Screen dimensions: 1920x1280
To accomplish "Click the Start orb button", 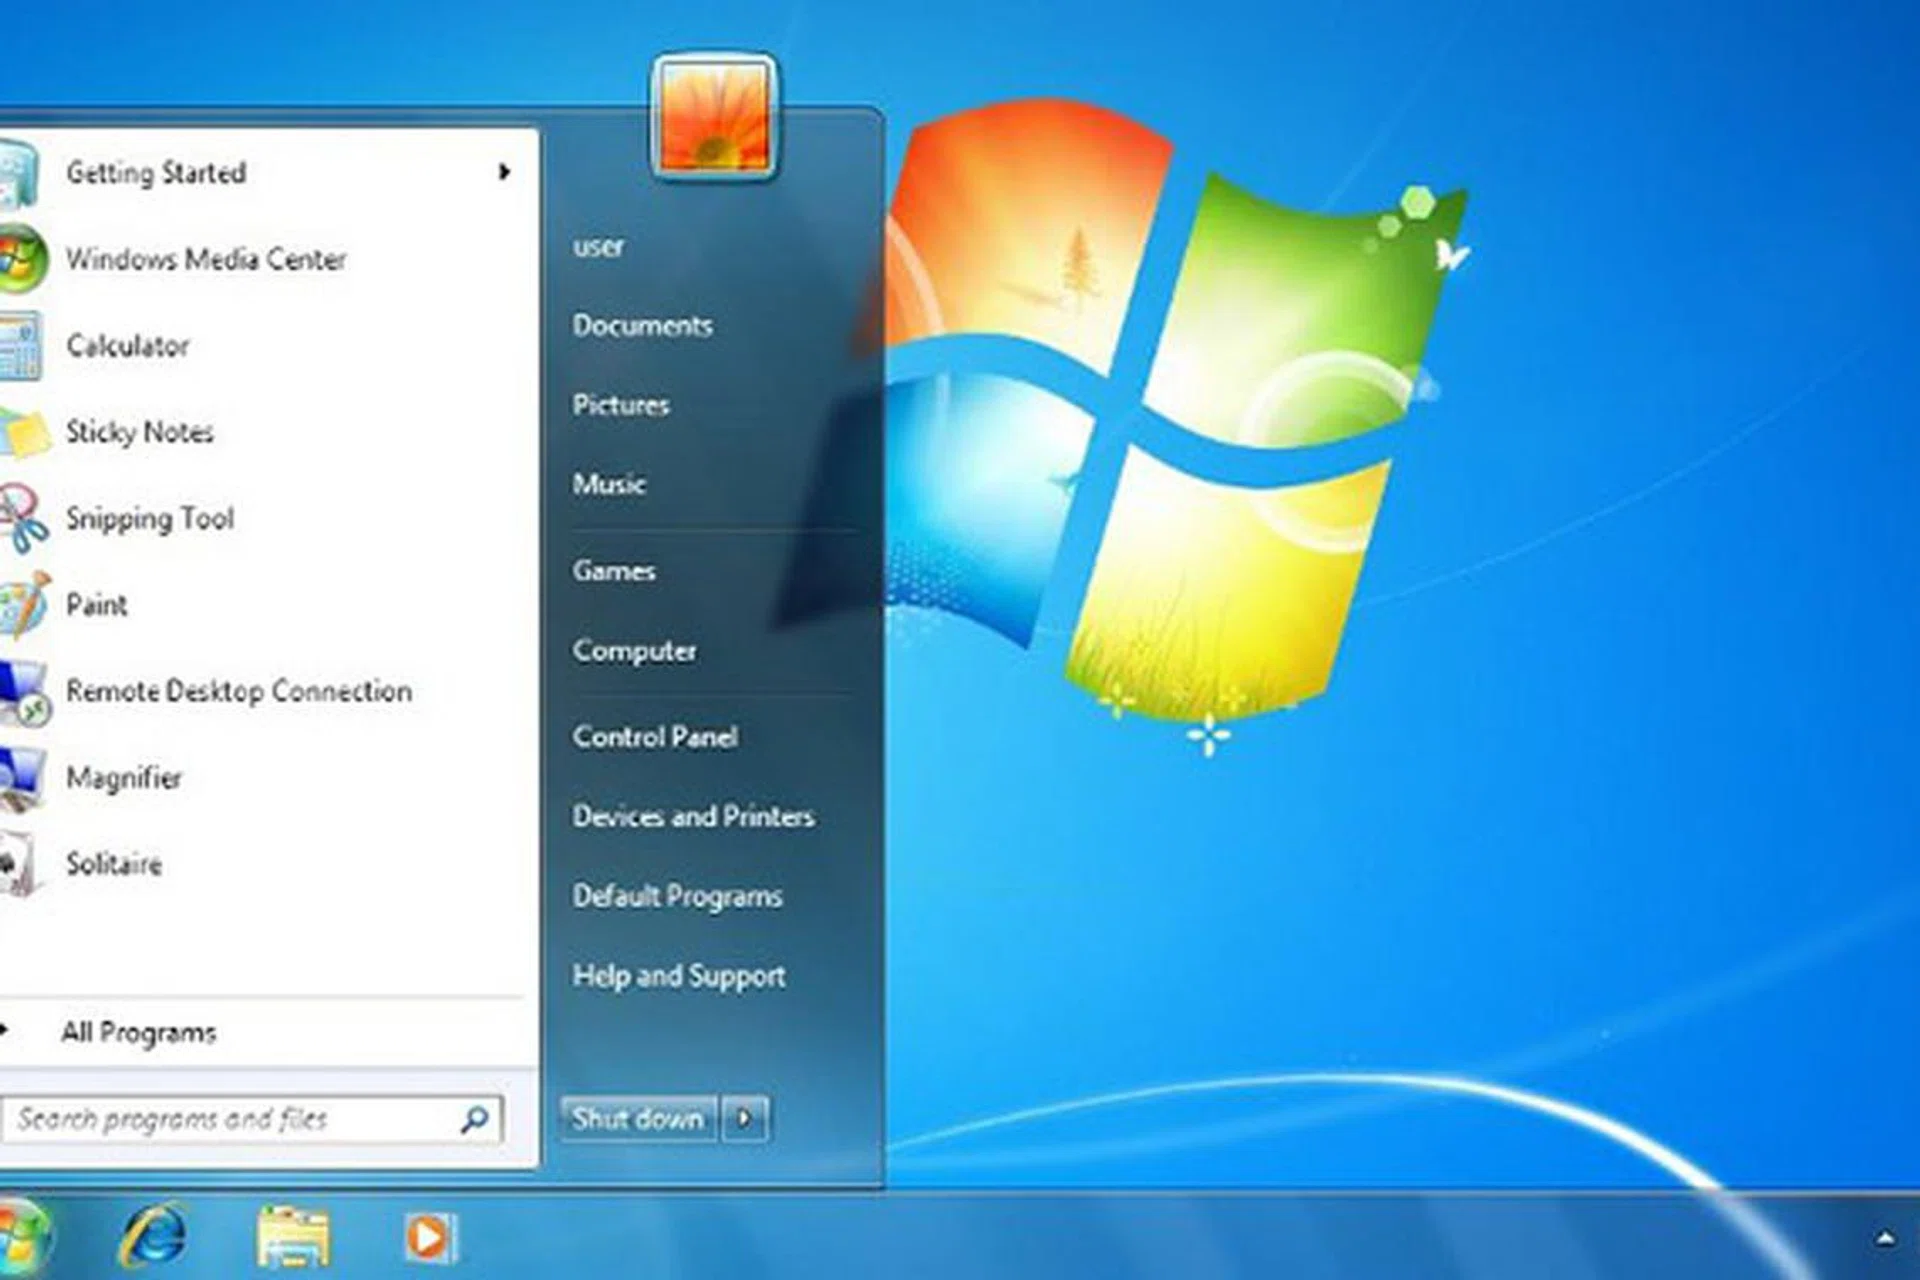I will [x=20, y=1236].
